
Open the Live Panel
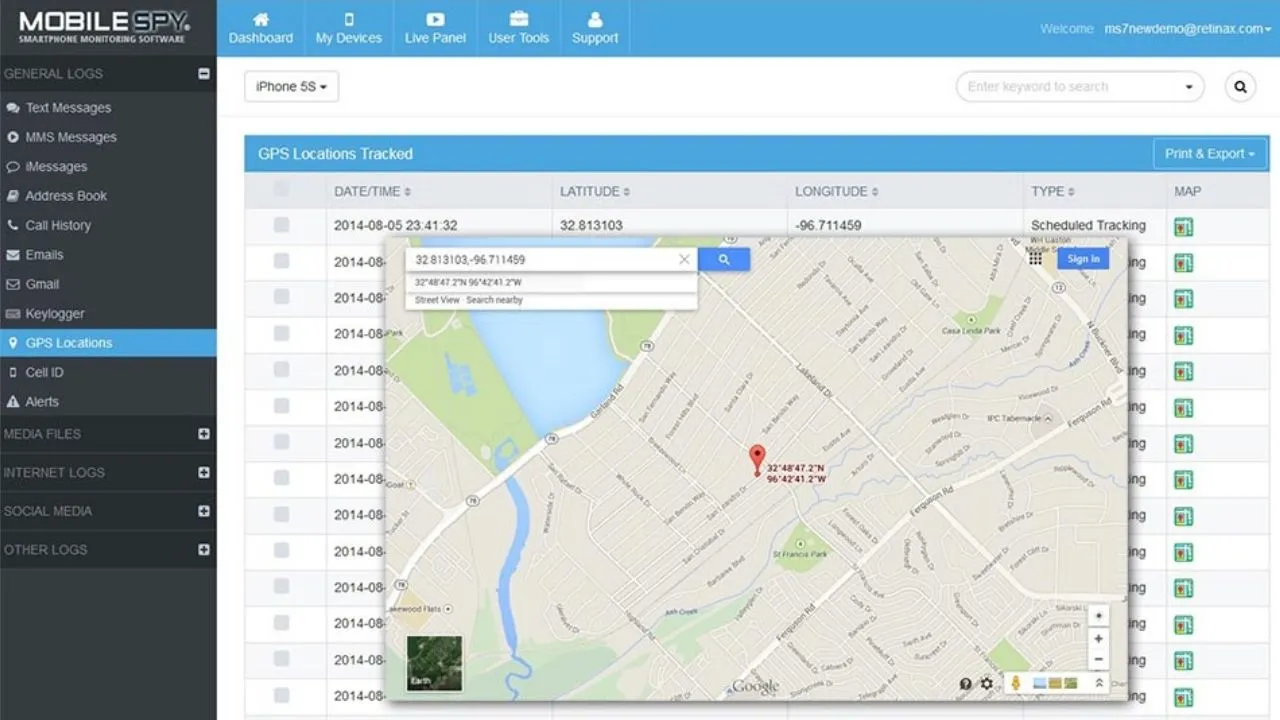435,28
